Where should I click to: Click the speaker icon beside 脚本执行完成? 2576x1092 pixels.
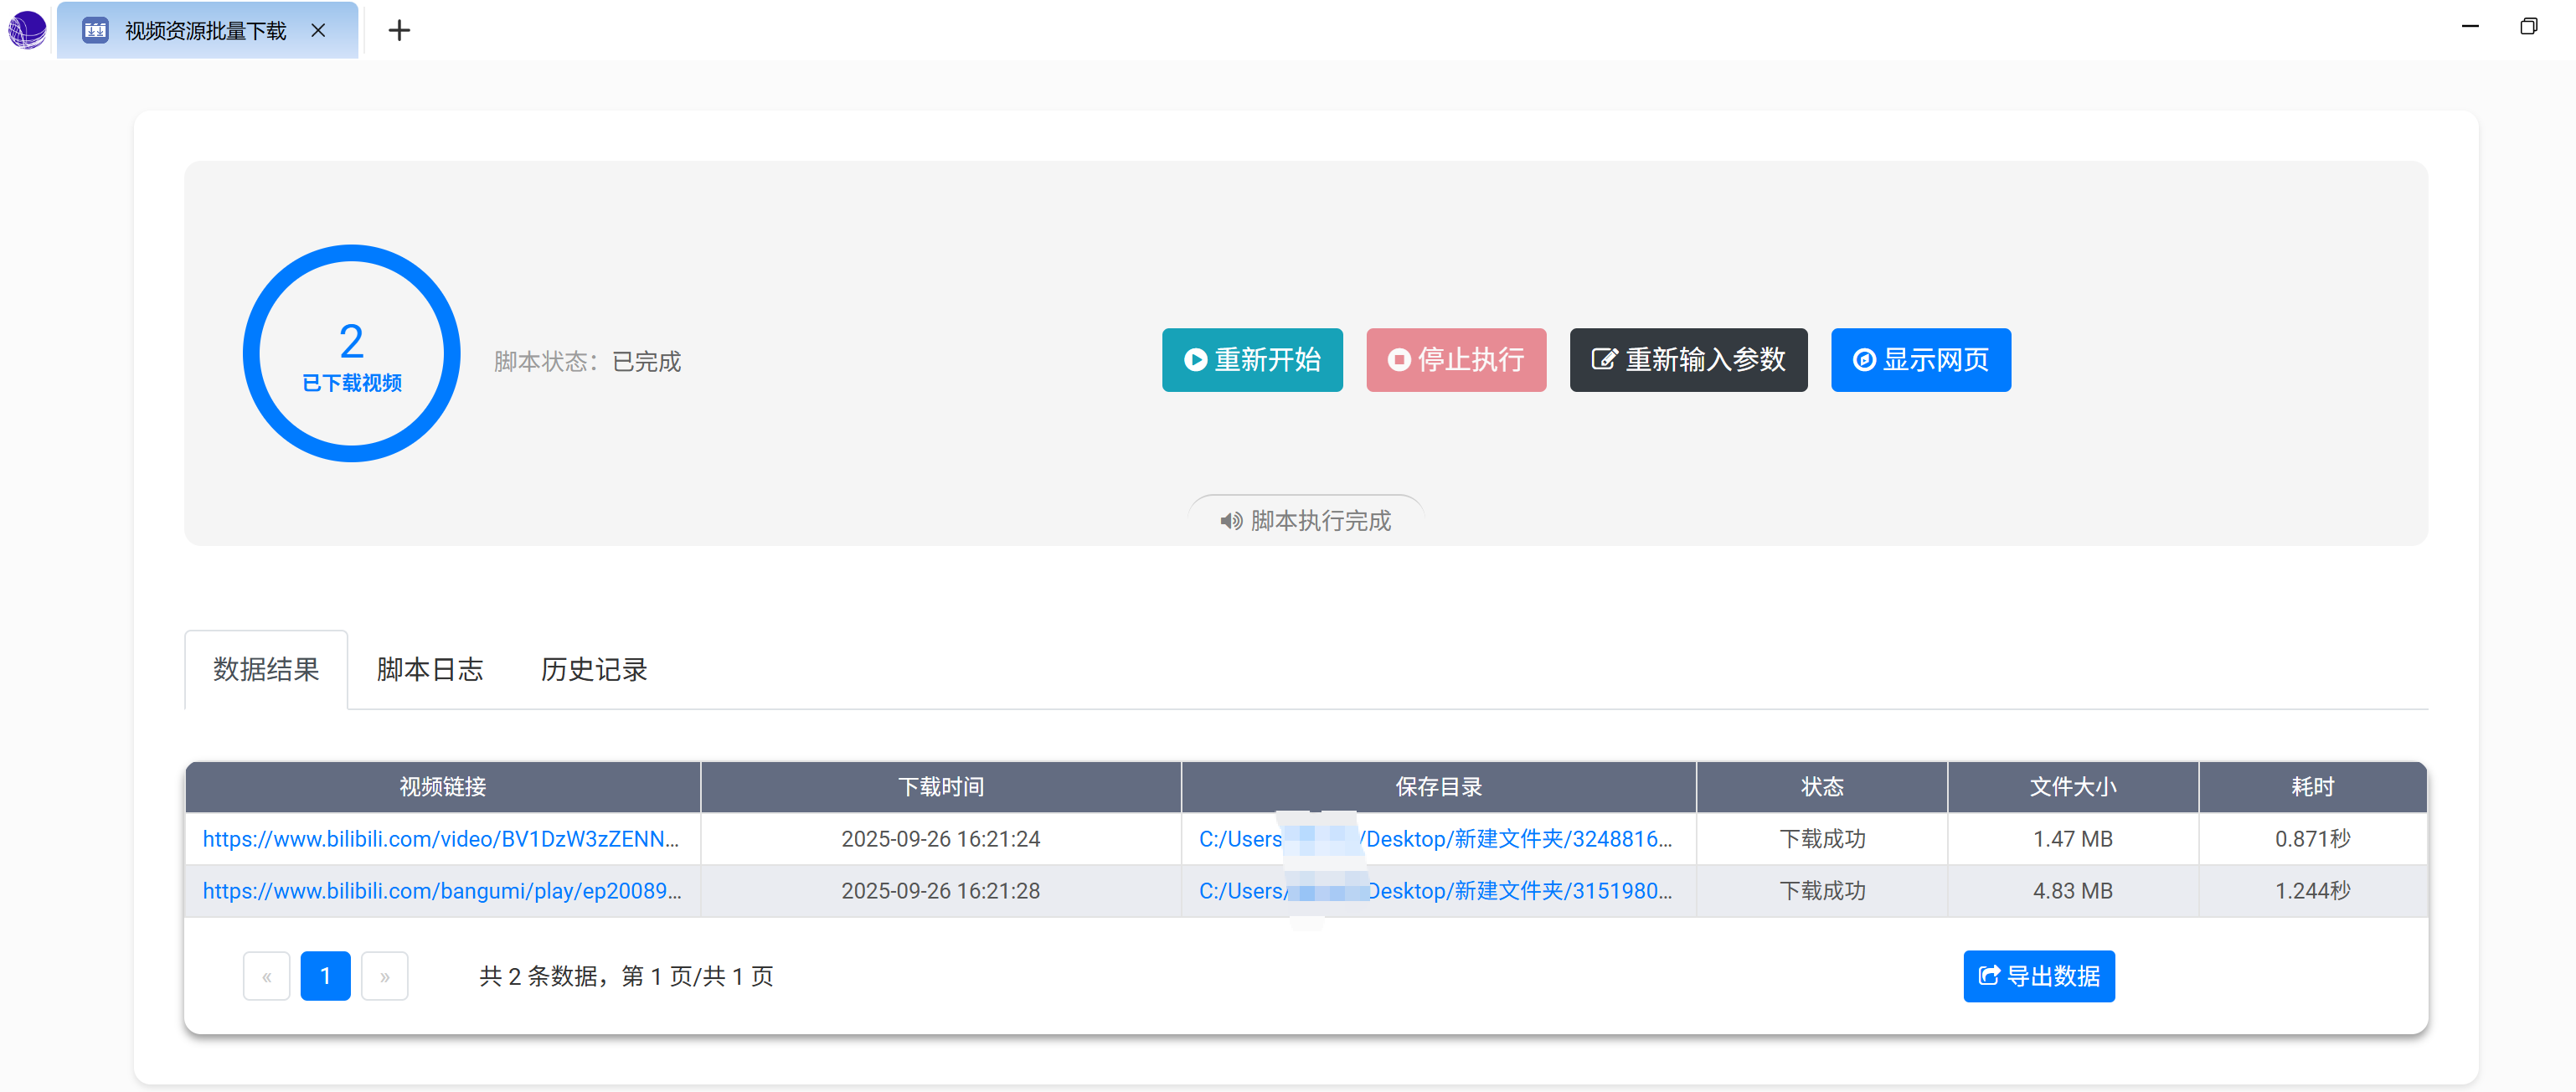coord(1230,520)
